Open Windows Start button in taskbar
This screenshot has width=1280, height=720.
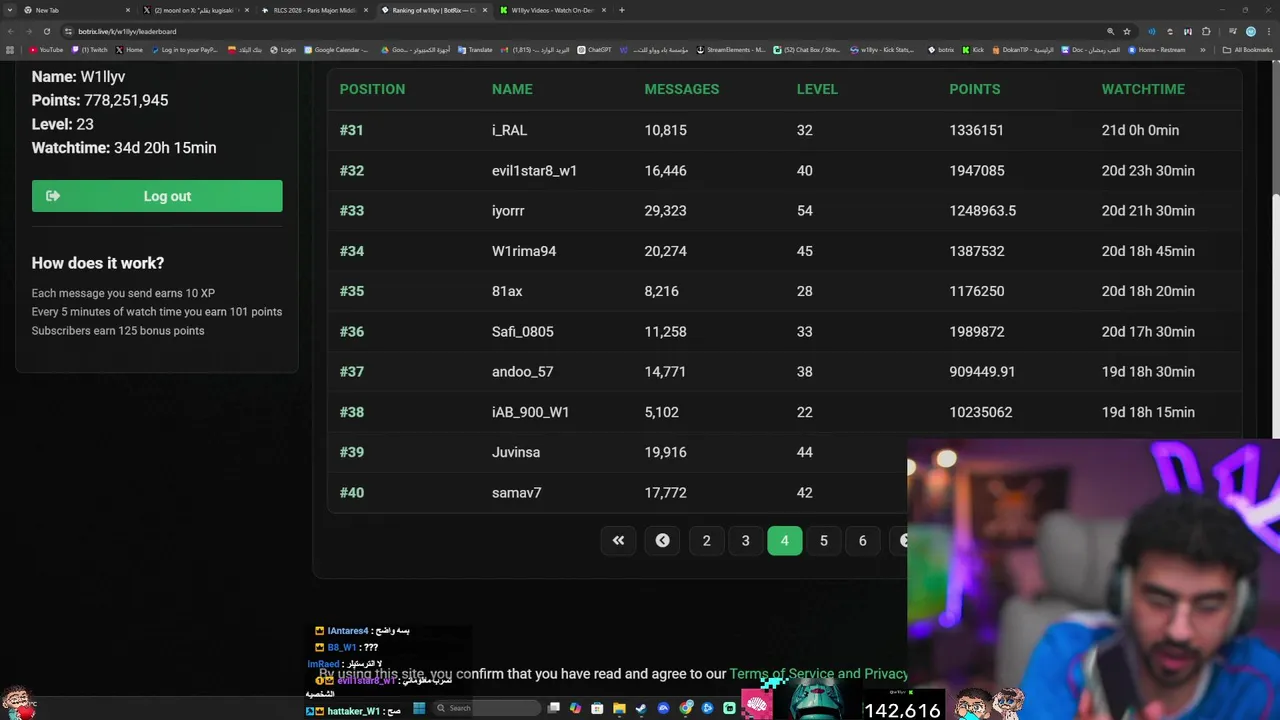419,708
